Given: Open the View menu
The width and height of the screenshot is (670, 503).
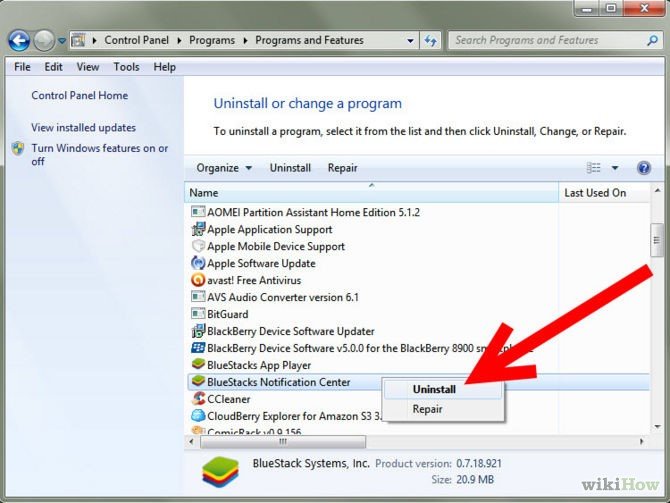Looking at the screenshot, I should [x=88, y=67].
